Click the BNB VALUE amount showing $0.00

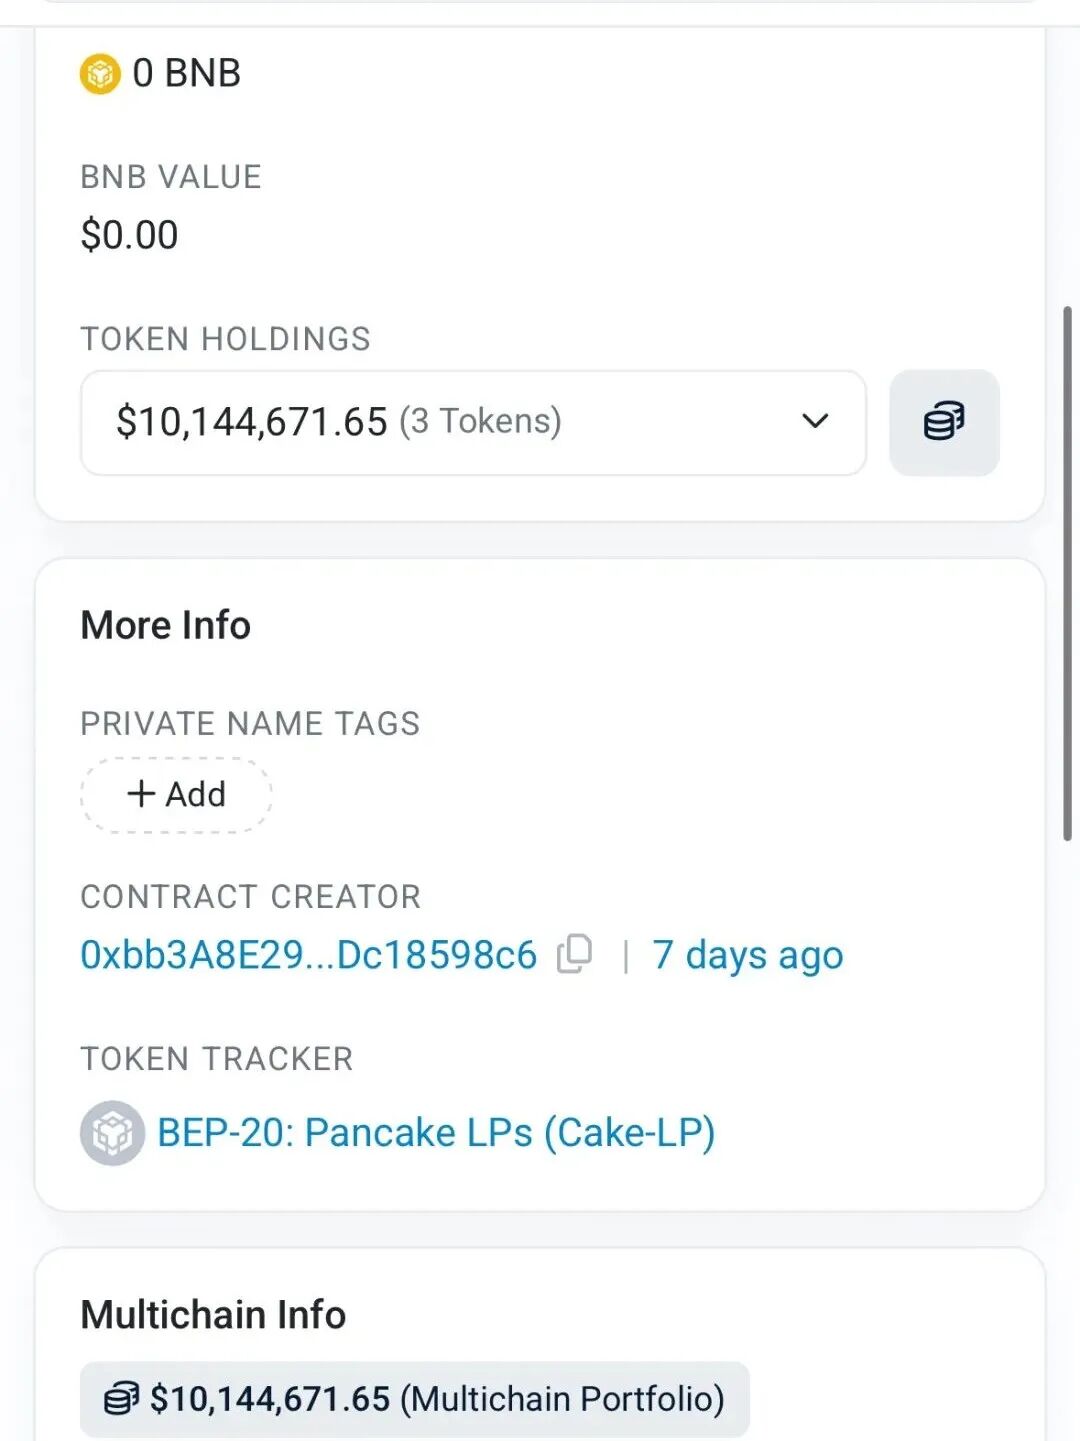point(130,234)
